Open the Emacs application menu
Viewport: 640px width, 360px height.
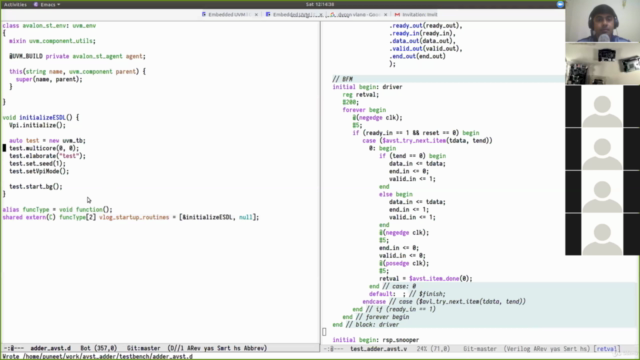point(47,4)
